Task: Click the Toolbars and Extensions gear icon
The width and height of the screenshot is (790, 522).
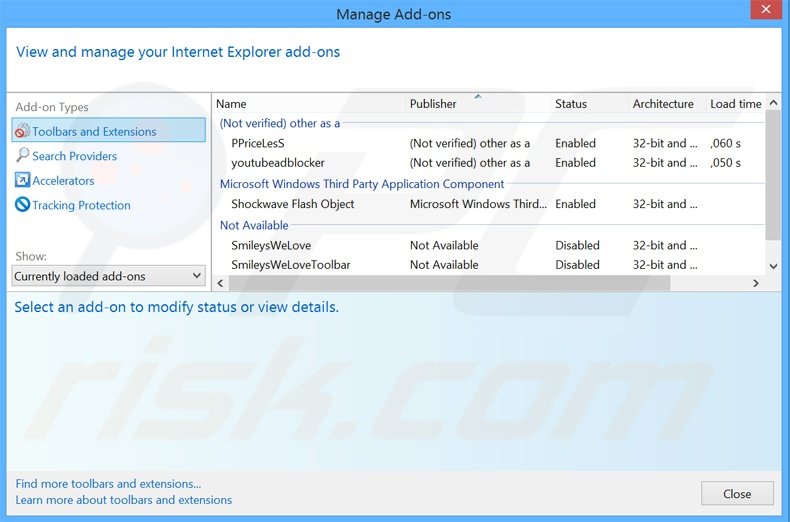Action: tap(22, 130)
